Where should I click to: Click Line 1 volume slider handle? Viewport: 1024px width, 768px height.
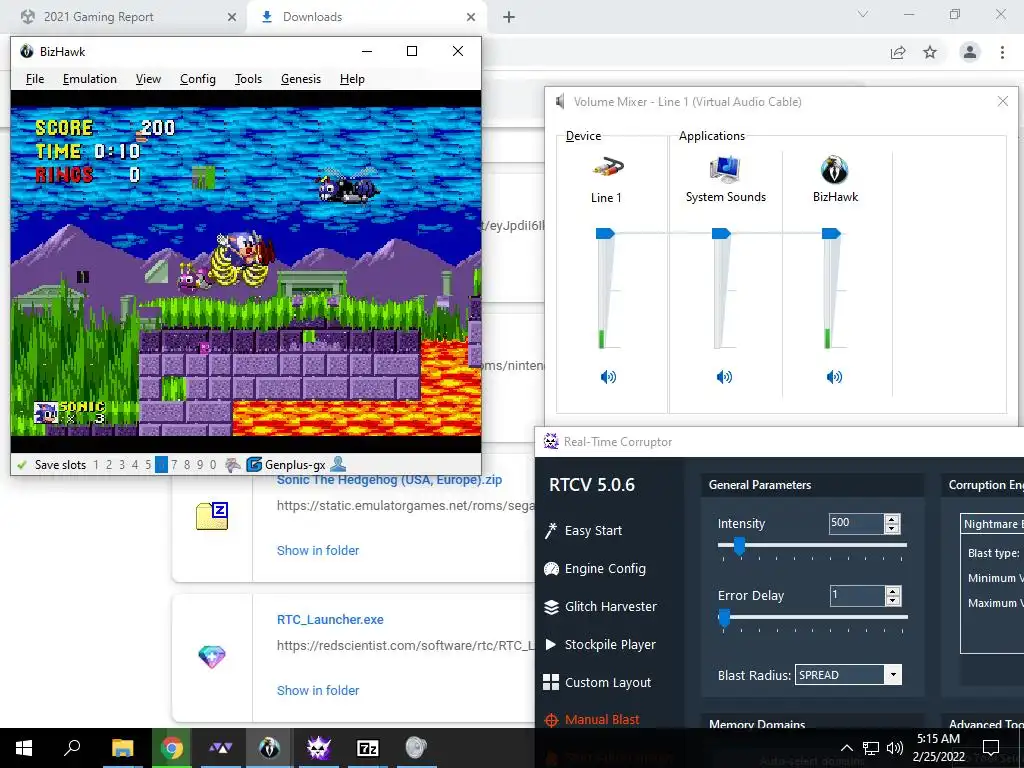pos(605,233)
